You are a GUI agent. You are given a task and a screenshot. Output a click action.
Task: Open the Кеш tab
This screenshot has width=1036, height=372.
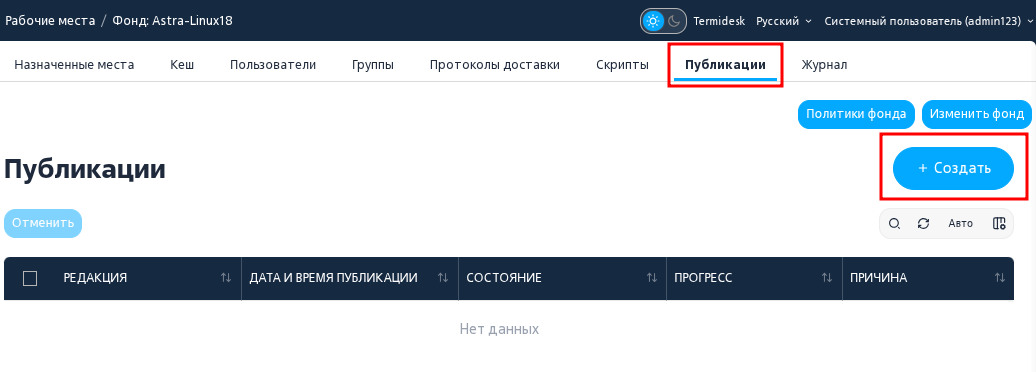pyautogui.click(x=182, y=65)
